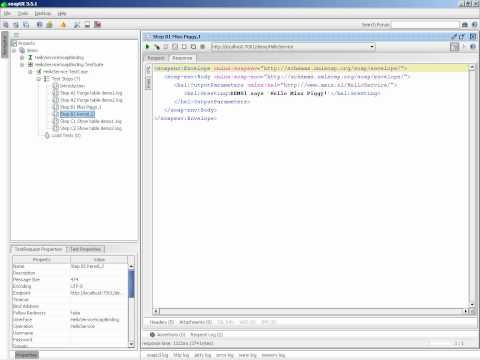
Task: Expand the HelloServiceSoapBinding interface node
Action: point(22,57)
